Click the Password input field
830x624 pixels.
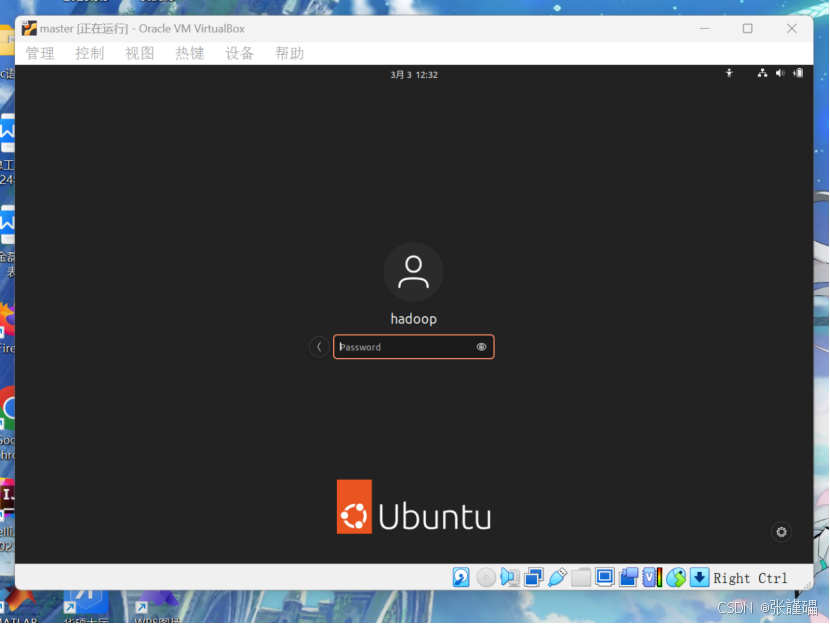pos(413,347)
